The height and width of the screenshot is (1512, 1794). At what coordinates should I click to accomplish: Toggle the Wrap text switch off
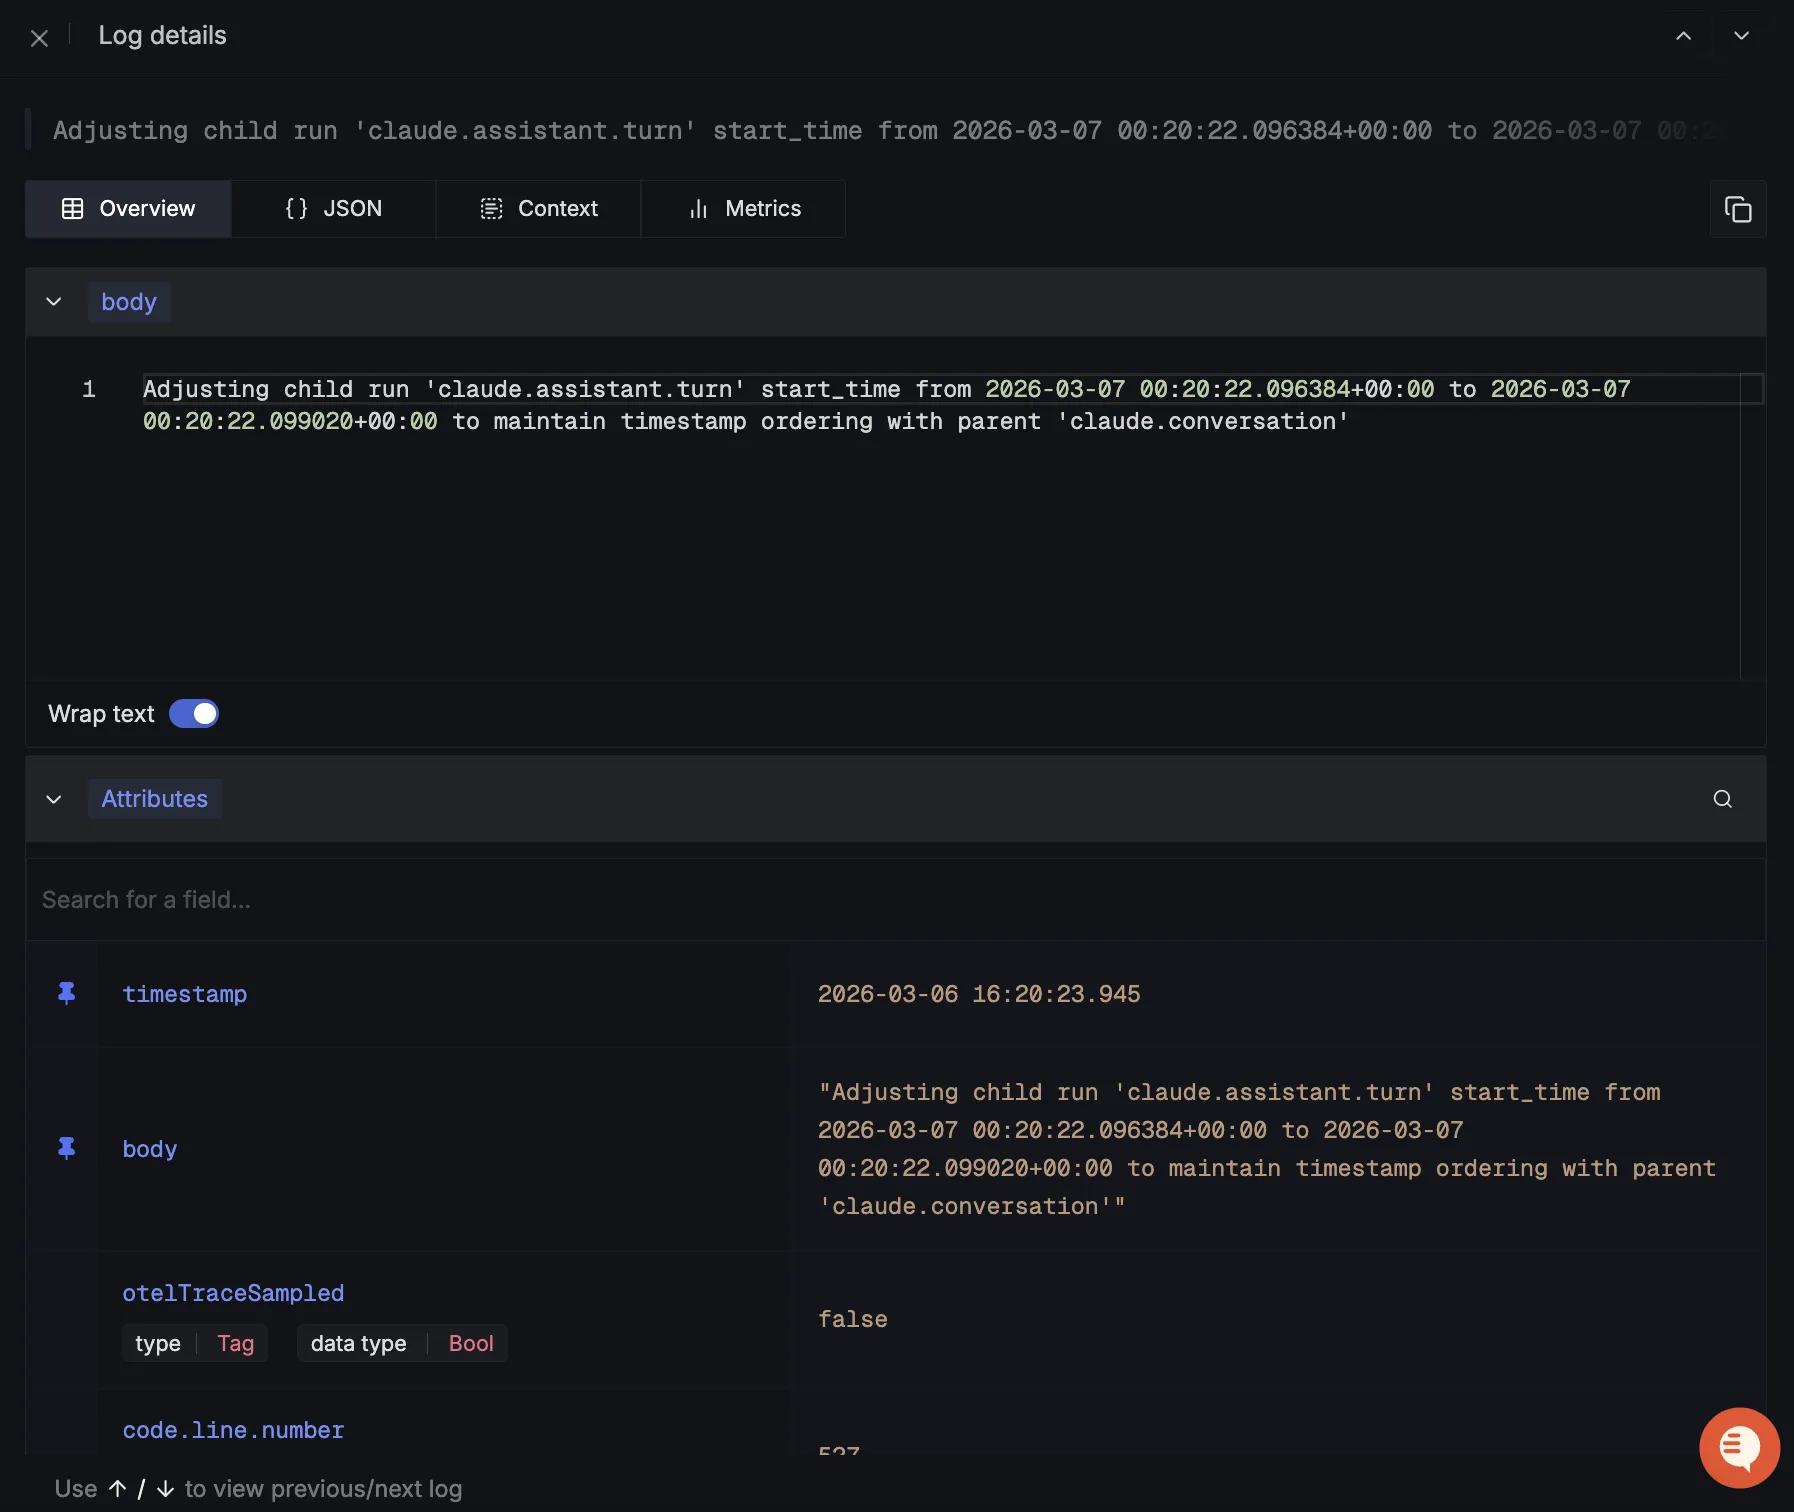coord(194,714)
